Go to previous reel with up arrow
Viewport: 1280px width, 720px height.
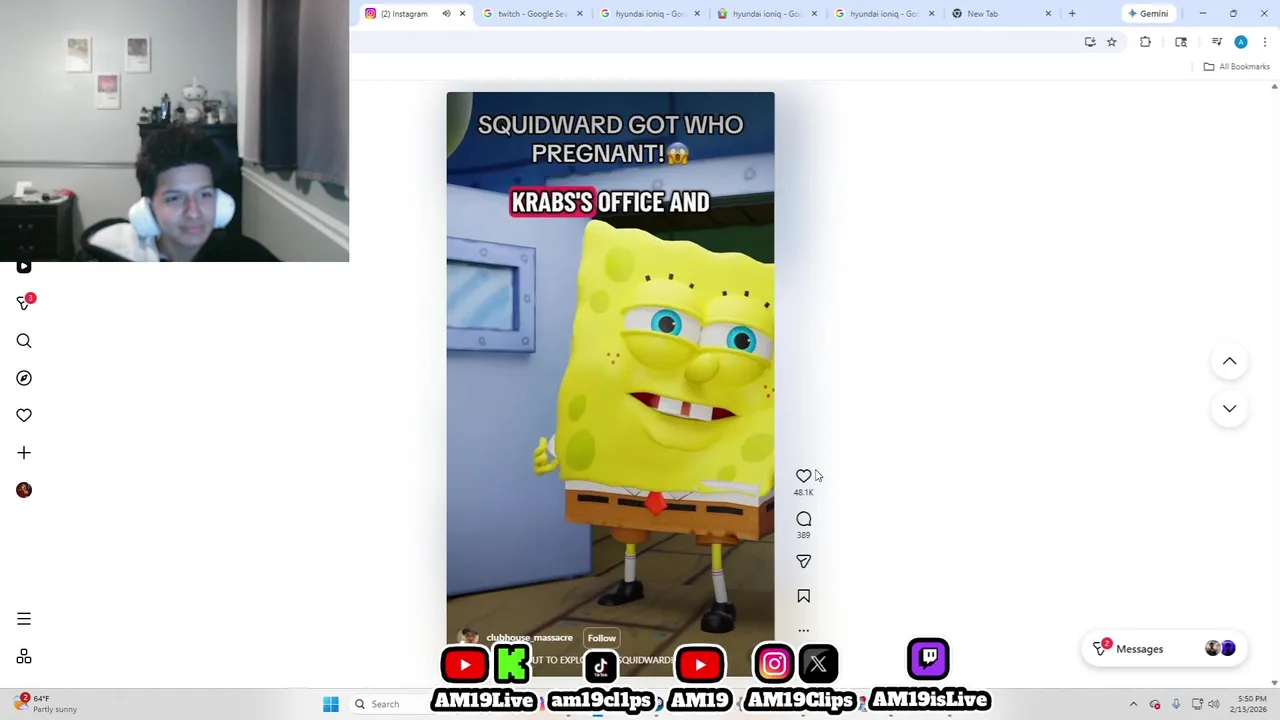1229,361
